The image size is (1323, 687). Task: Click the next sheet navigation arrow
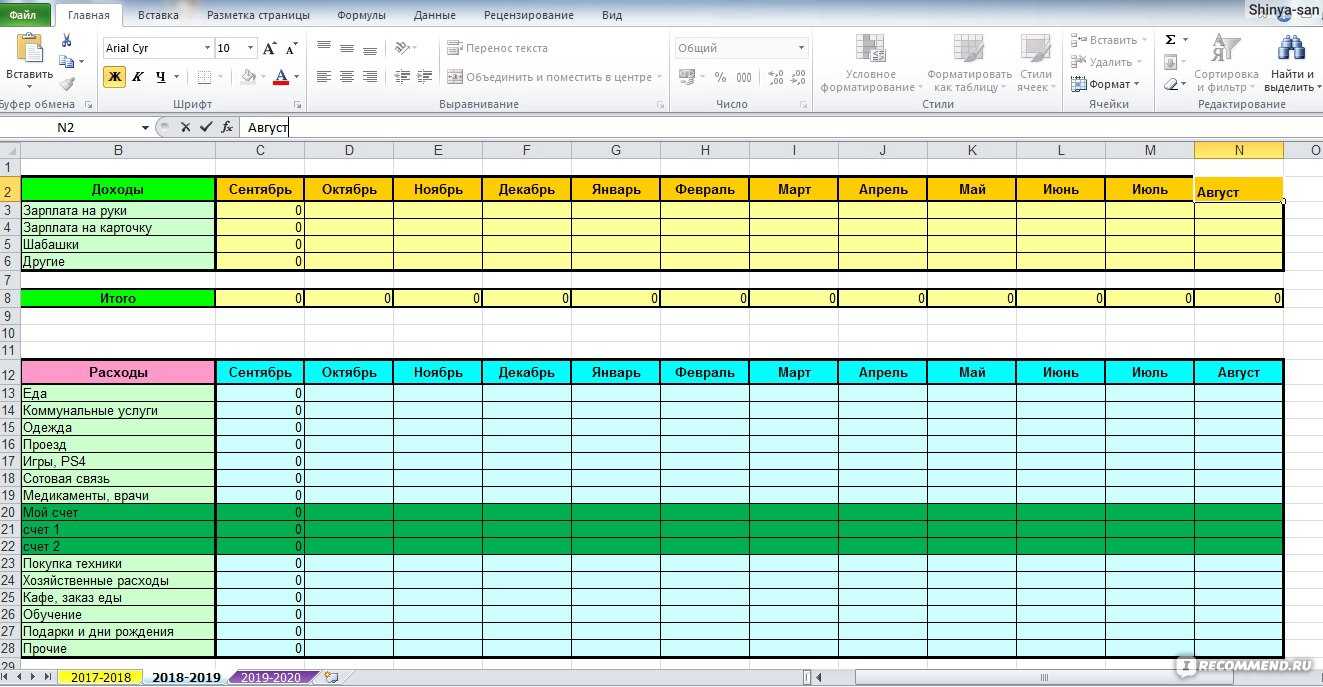coord(33,677)
